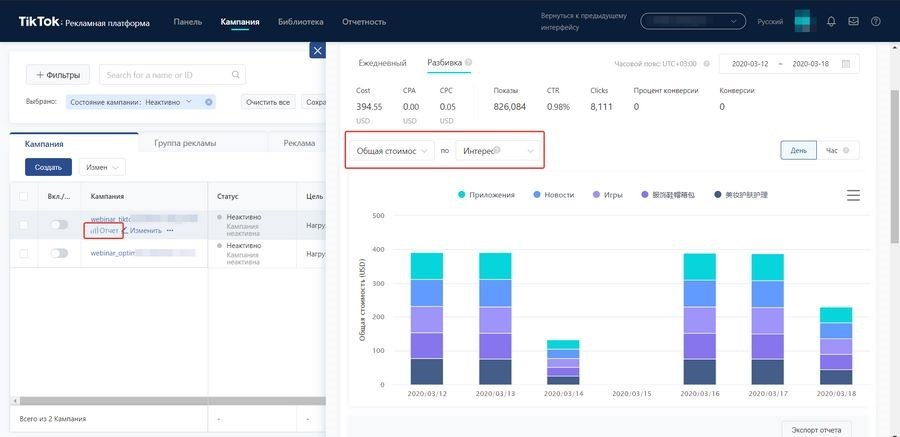900x437 pixels.
Task: Open the notifications bell icon
Action: pos(831,21)
